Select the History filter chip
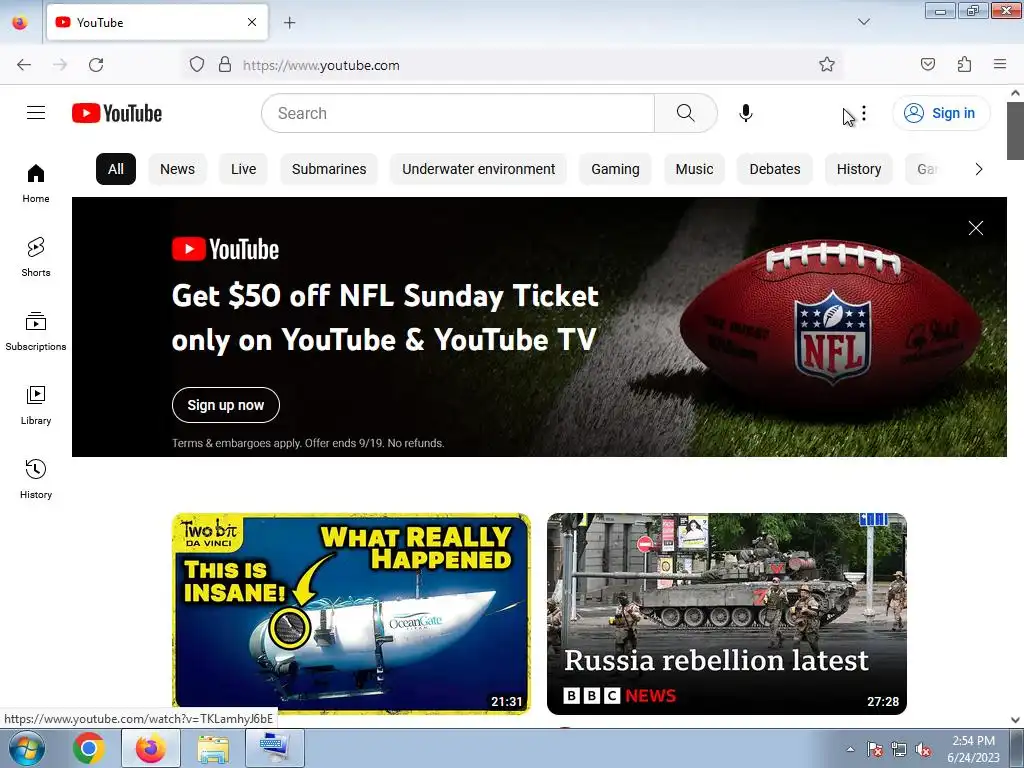Screen dimensions: 1024x768 859,169
